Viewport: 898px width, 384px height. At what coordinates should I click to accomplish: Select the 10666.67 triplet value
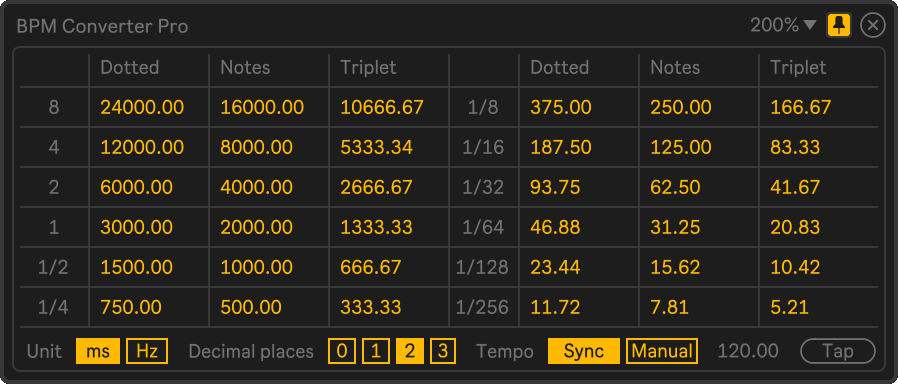pos(382,107)
